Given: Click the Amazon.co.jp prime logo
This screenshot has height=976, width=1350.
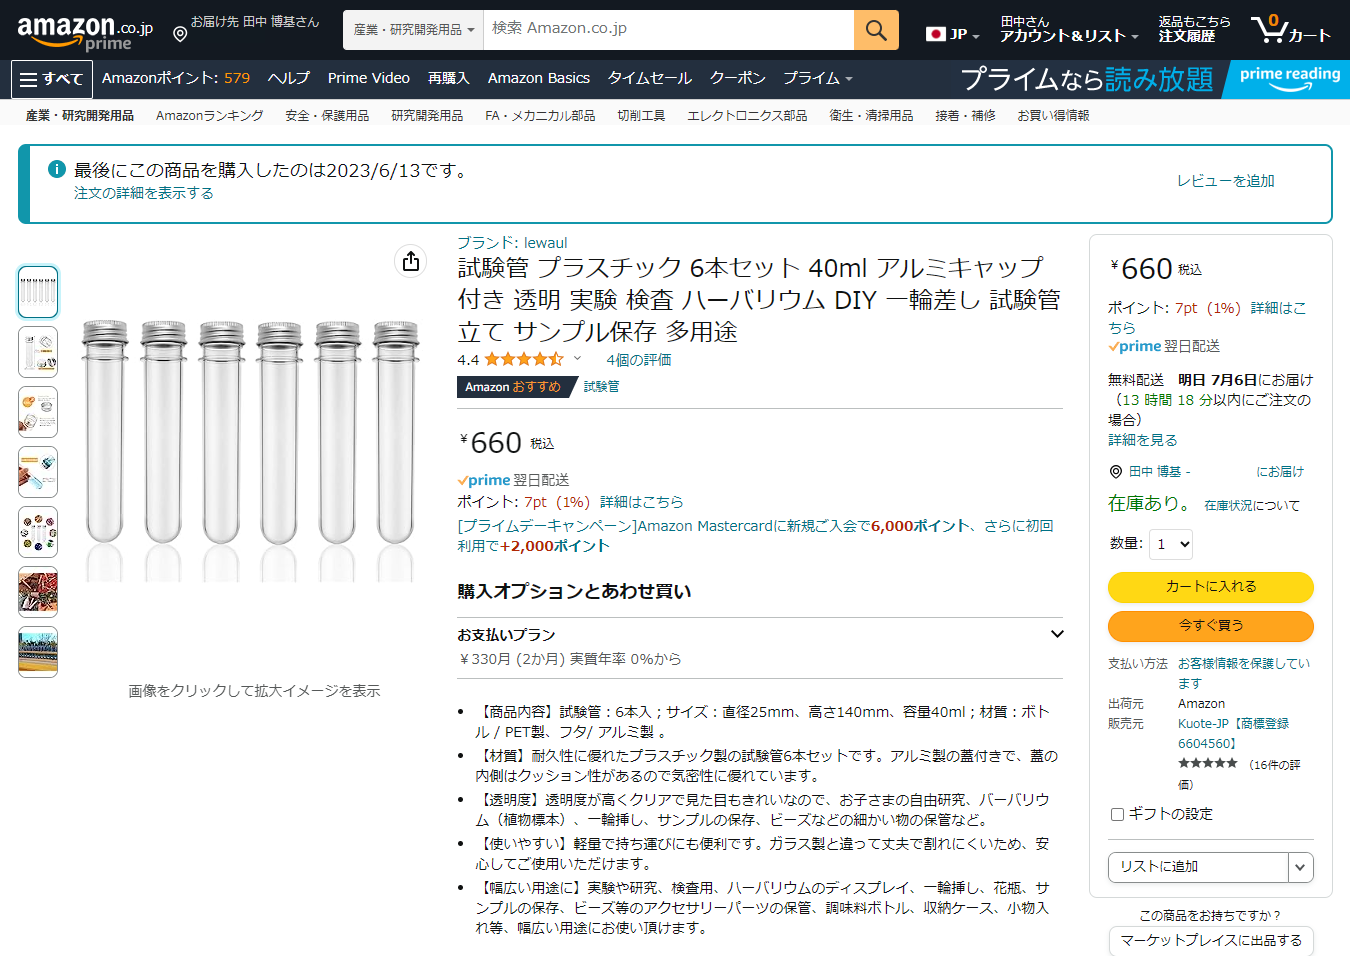Looking at the screenshot, I should coord(84,32).
